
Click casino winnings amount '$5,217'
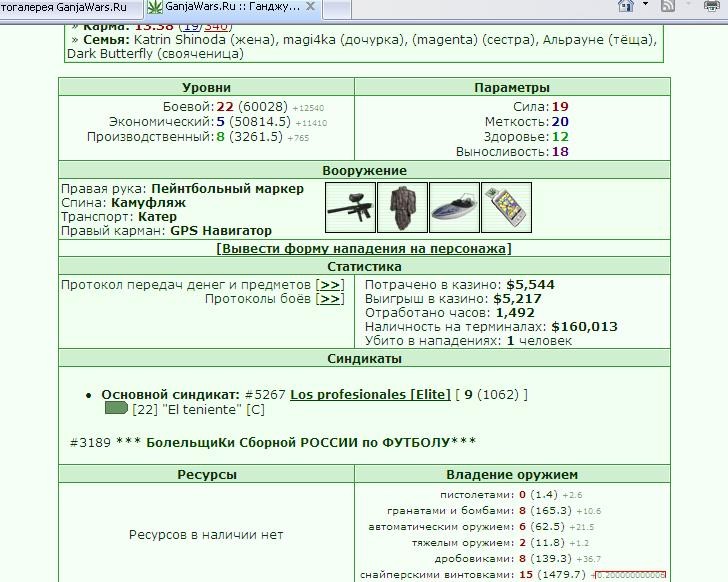(518, 298)
